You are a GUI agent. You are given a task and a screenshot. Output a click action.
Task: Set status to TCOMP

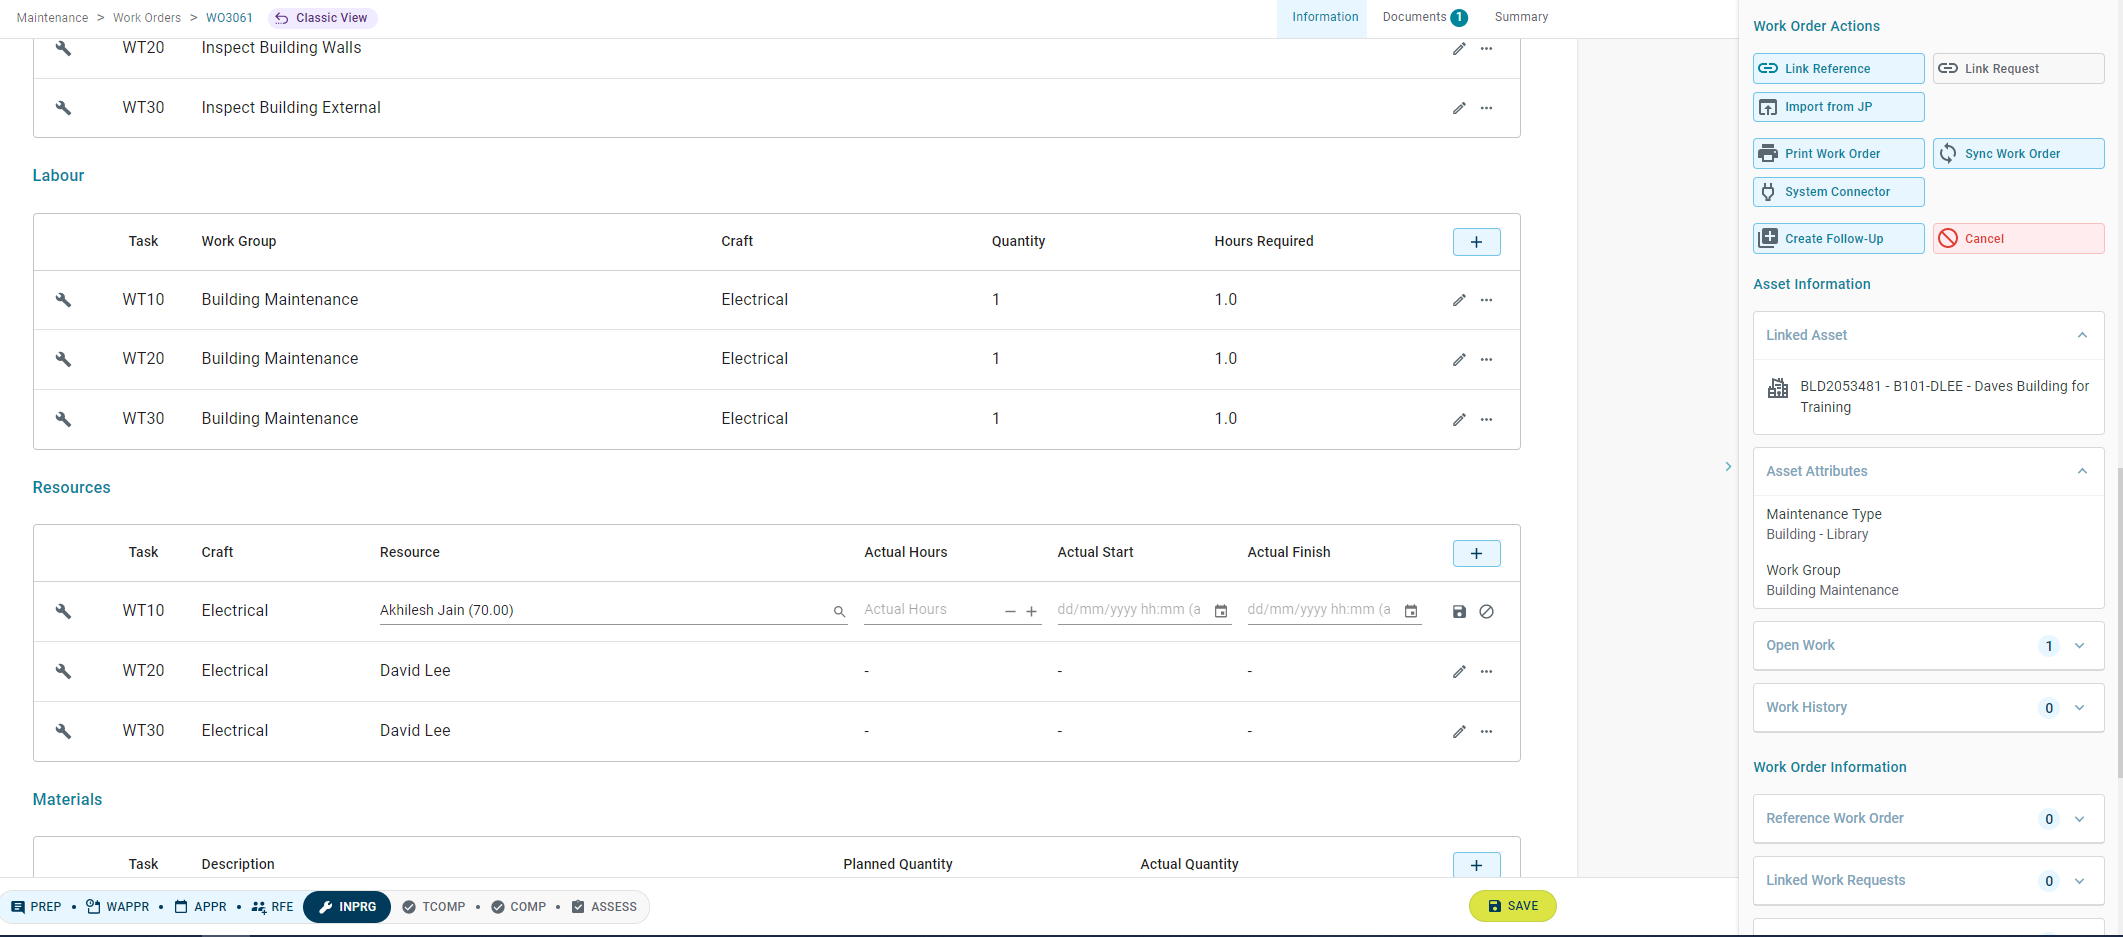tap(435, 907)
